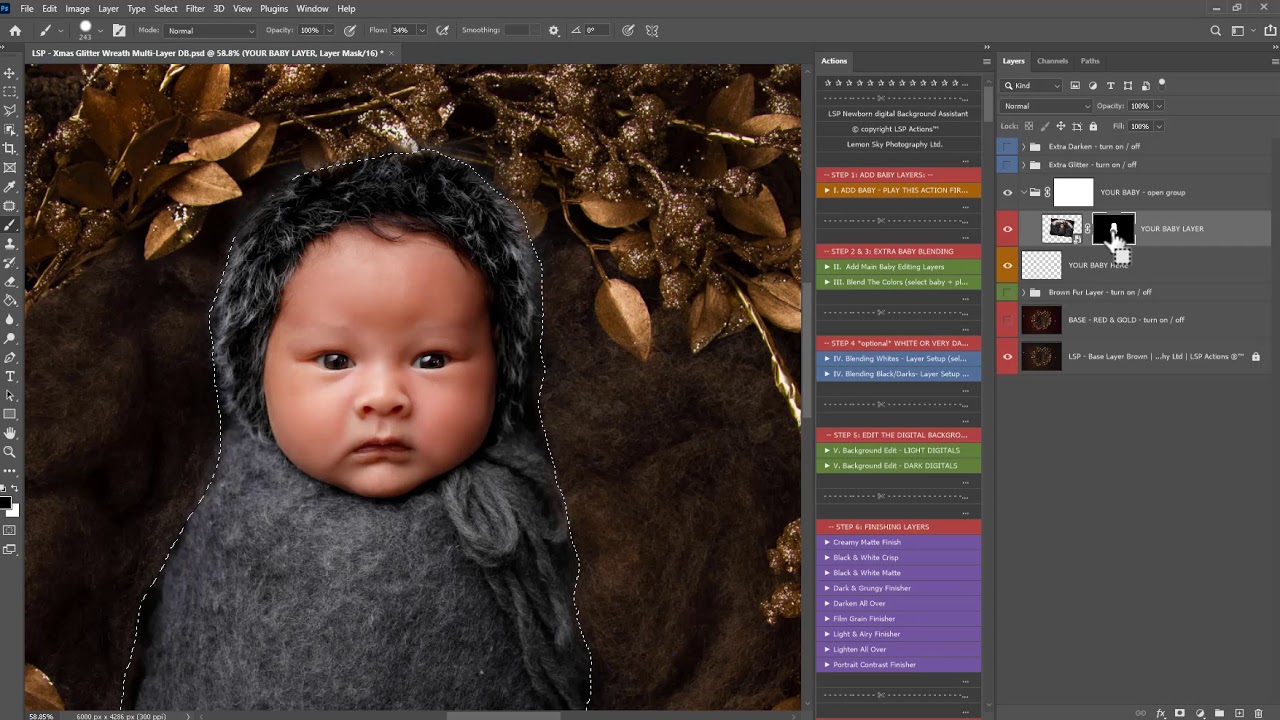Viewport: 1280px width, 720px height.
Task: Select the Eraser tool
Action: [x=10, y=282]
